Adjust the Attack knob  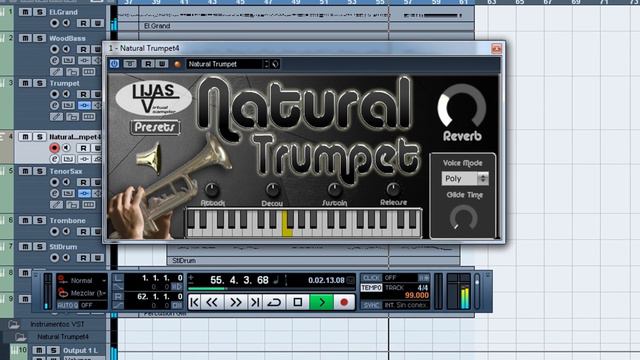pos(212,189)
